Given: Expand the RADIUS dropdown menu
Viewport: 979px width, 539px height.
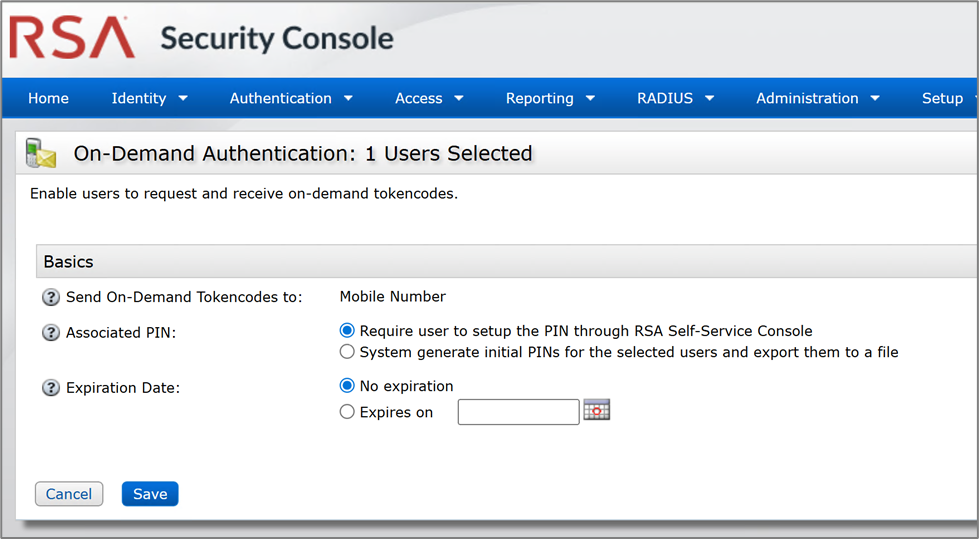Looking at the screenshot, I should pyautogui.click(x=675, y=98).
